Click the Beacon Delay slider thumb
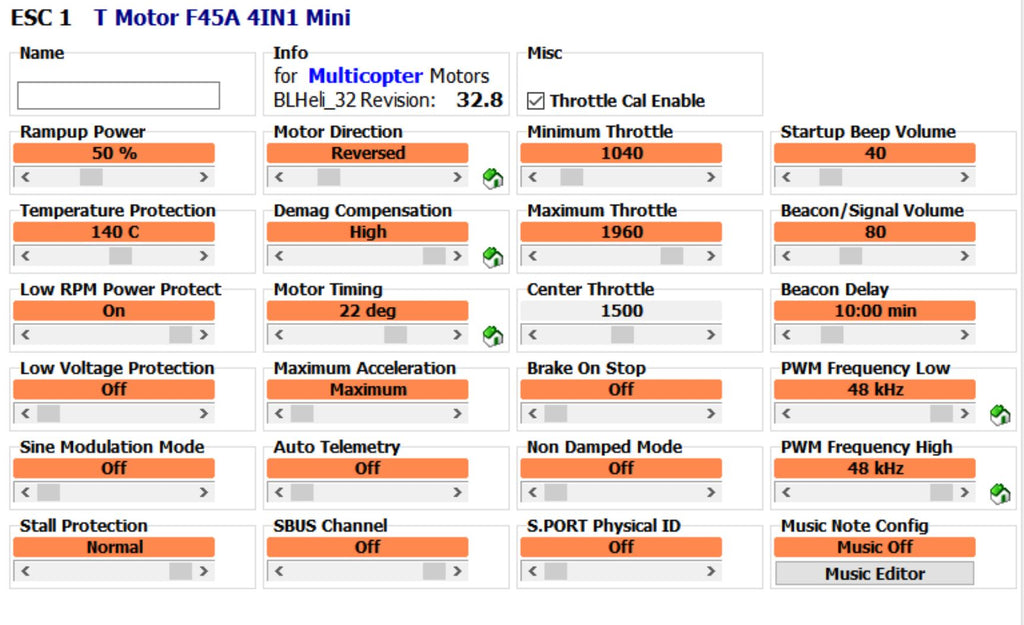This screenshot has height=625, width=1024. tap(832, 335)
